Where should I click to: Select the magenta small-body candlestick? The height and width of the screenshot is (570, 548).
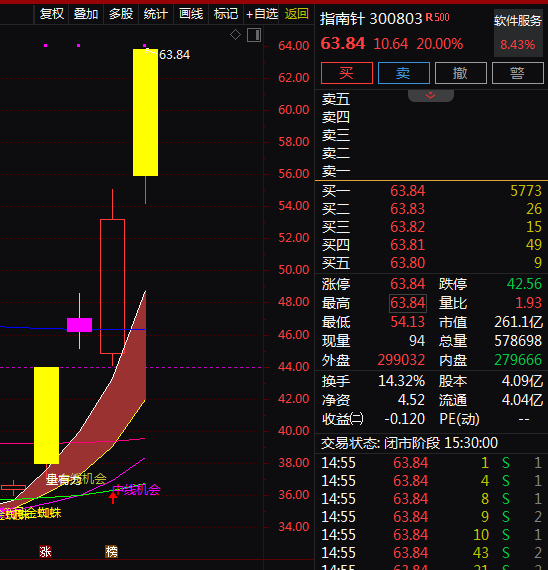(79, 325)
